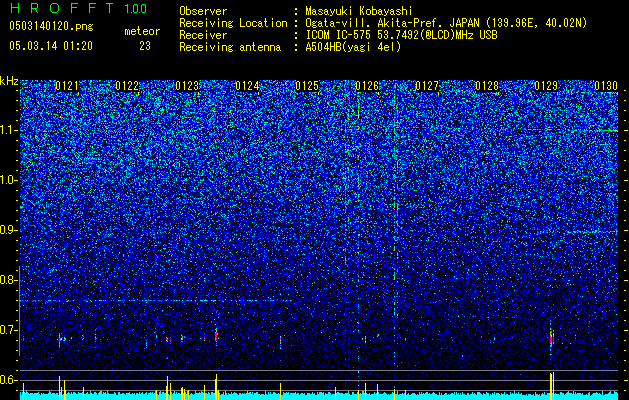Click the 0128 time marker
The image size is (629, 400).
click(487, 86)
